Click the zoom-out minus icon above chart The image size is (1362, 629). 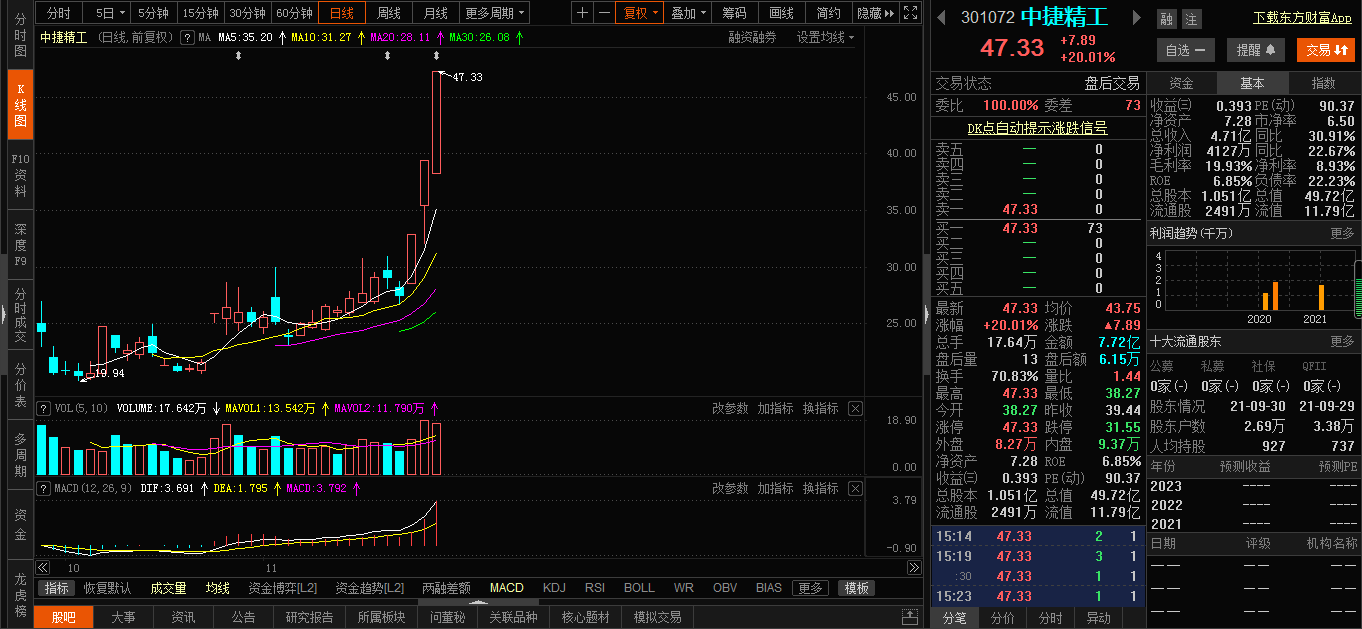[x=604, y=13]
